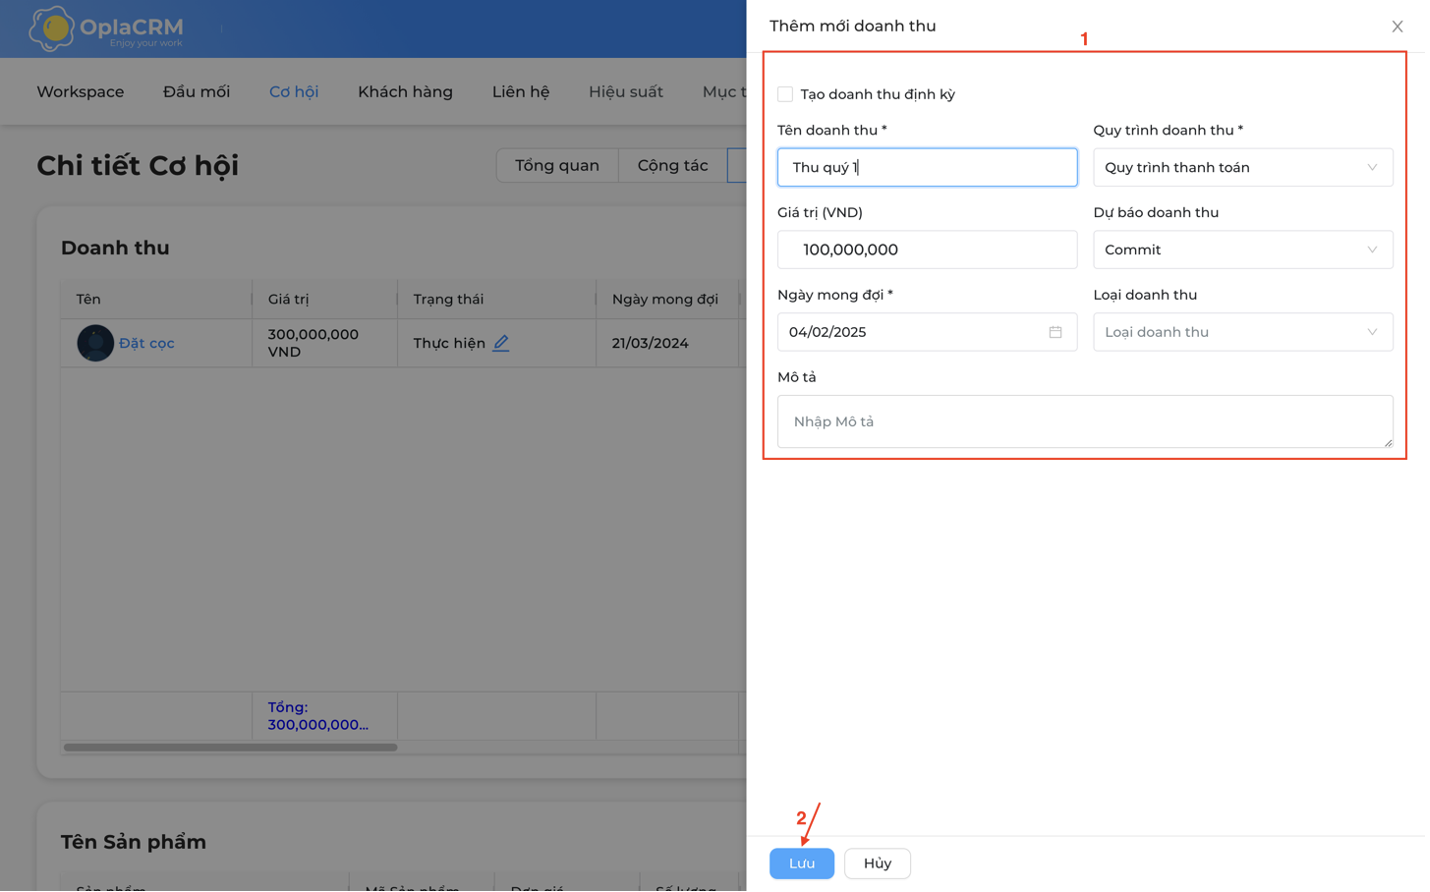Viewport: 1430px width, 892px height.
Task: Expand the Loại doanh thu dropdown
Action: click(x=1242, y=332)
